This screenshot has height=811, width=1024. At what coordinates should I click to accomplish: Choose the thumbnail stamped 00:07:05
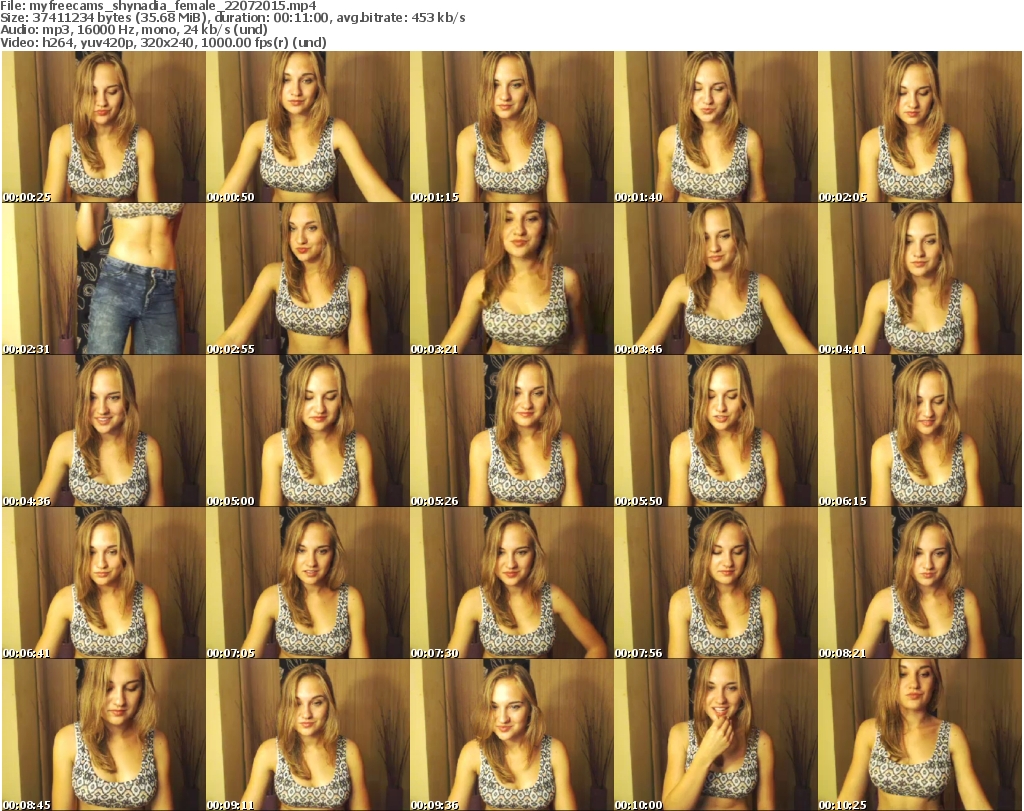point(308,583)
